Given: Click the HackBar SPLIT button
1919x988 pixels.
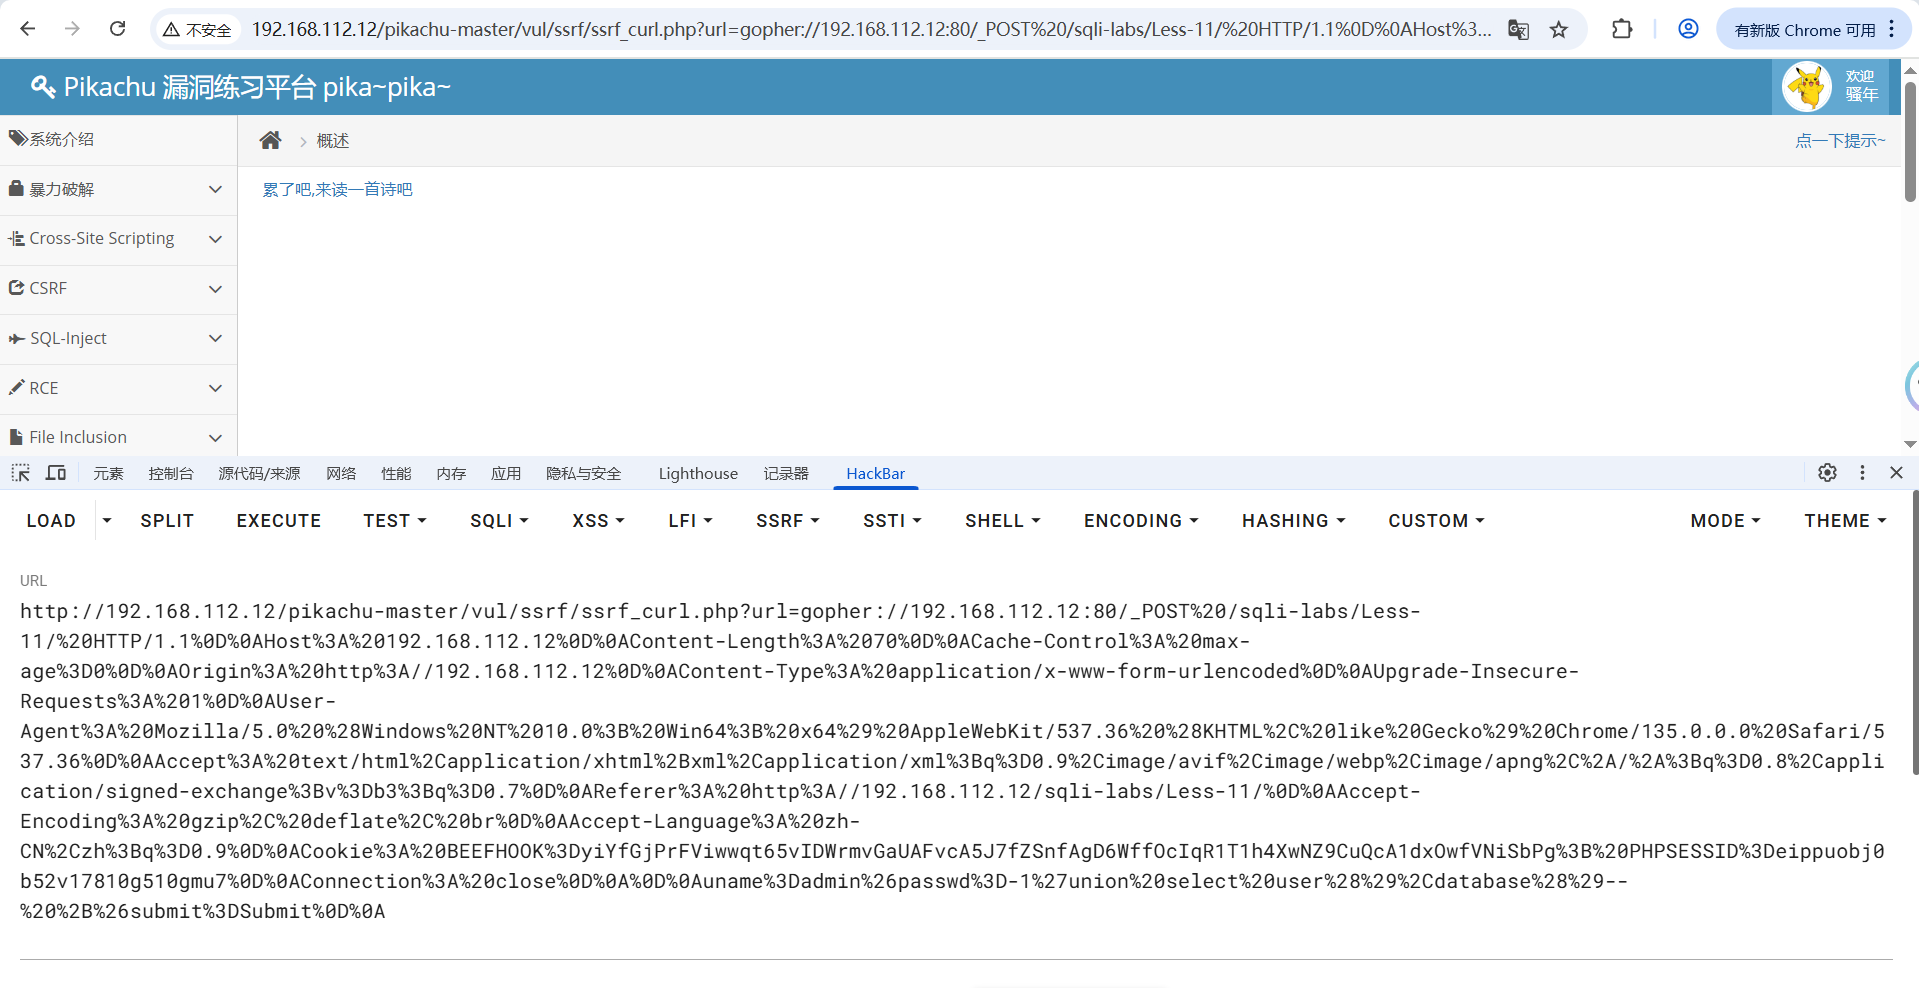Looking at the screenshot, I should point(167,521).
